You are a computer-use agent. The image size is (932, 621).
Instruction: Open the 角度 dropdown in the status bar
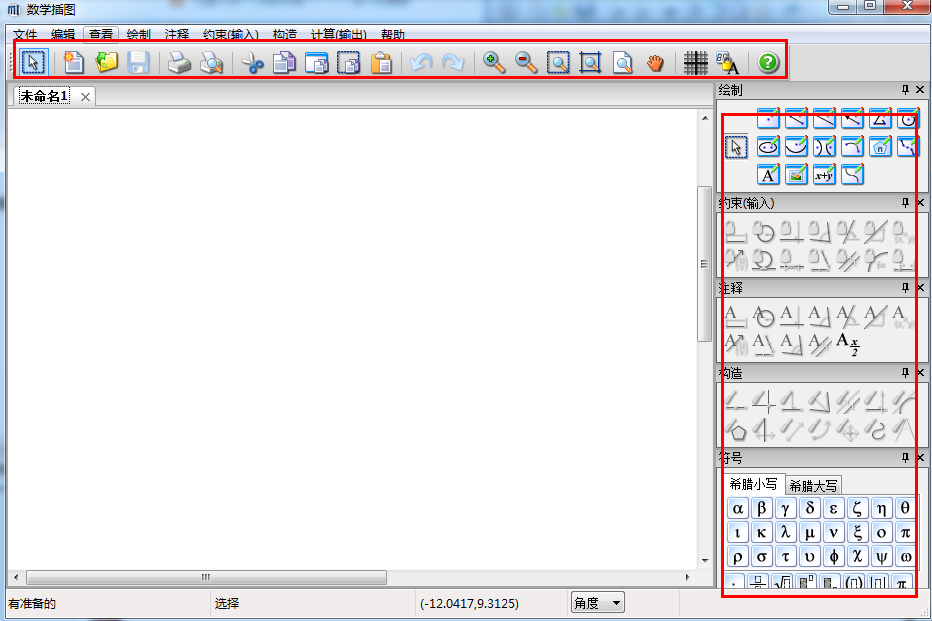point(597,603)
